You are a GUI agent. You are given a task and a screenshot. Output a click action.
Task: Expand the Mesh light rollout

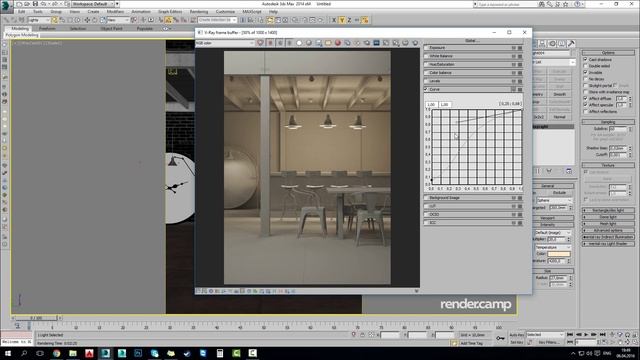(608, 224)
